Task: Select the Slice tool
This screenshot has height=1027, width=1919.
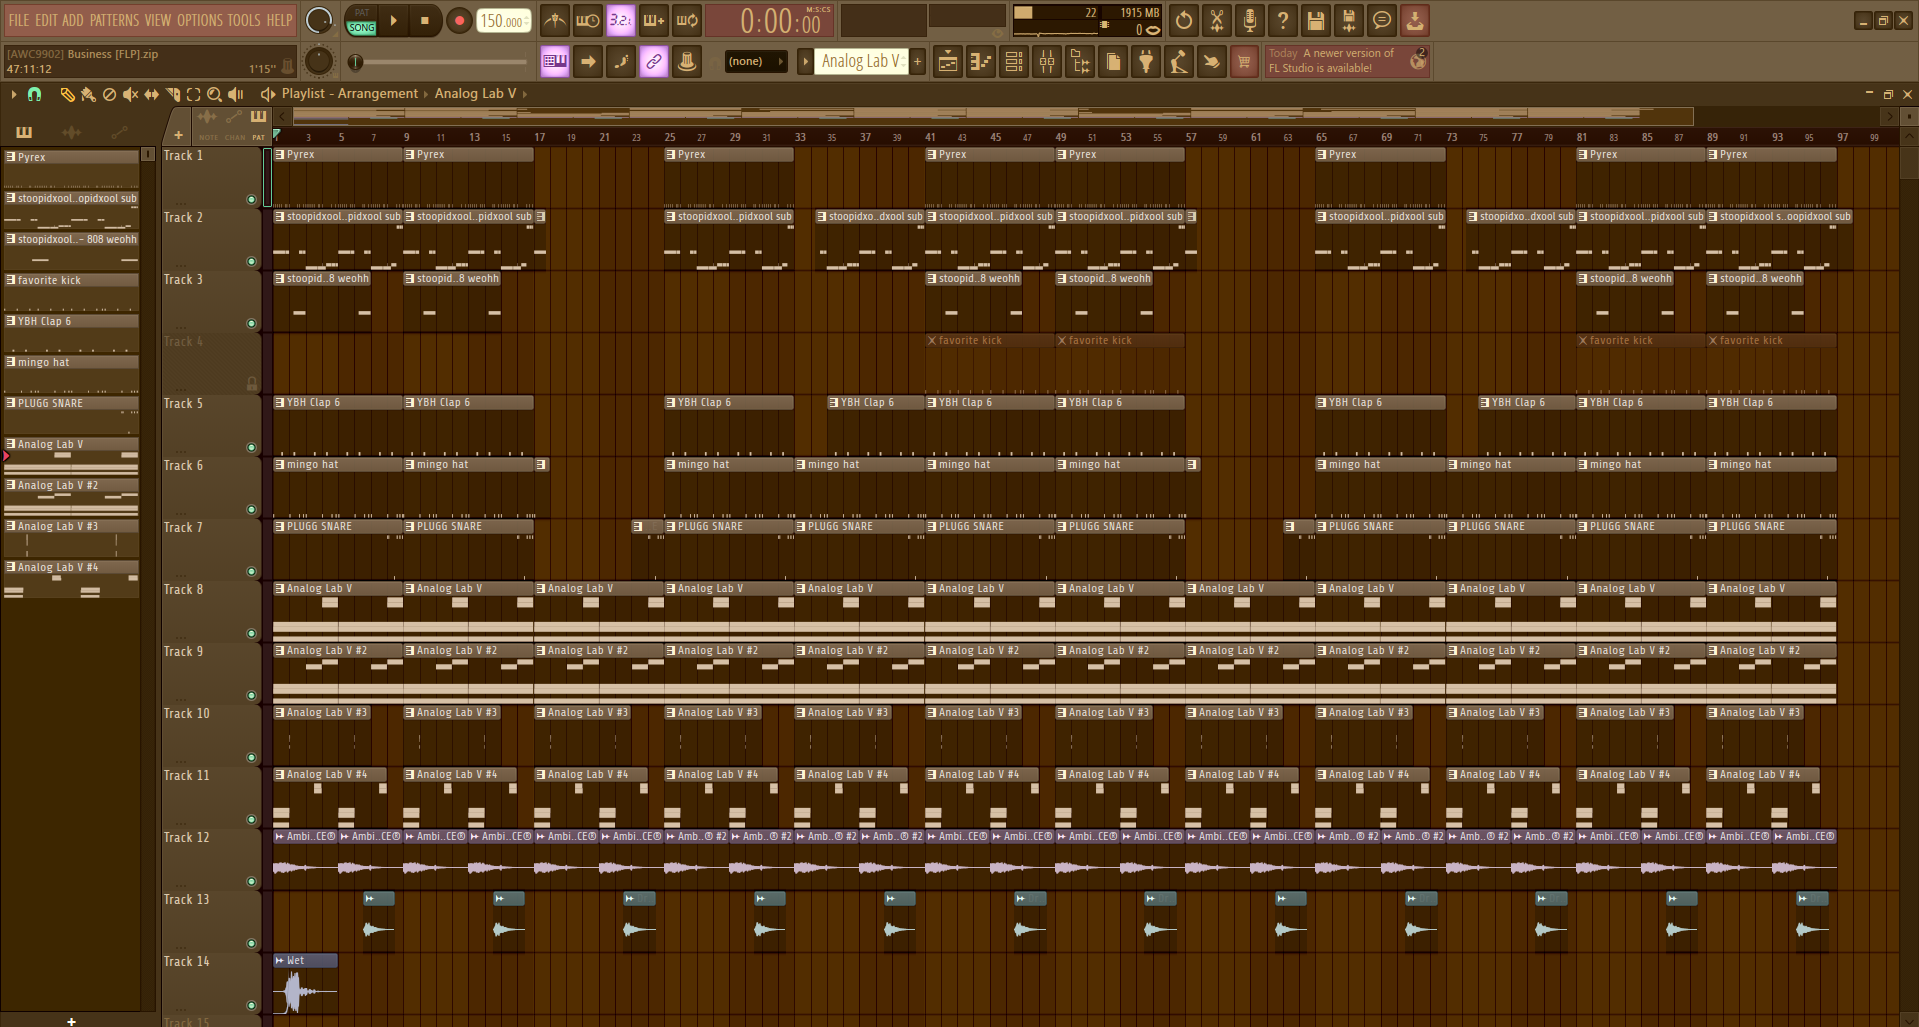Action: point(172,94)
